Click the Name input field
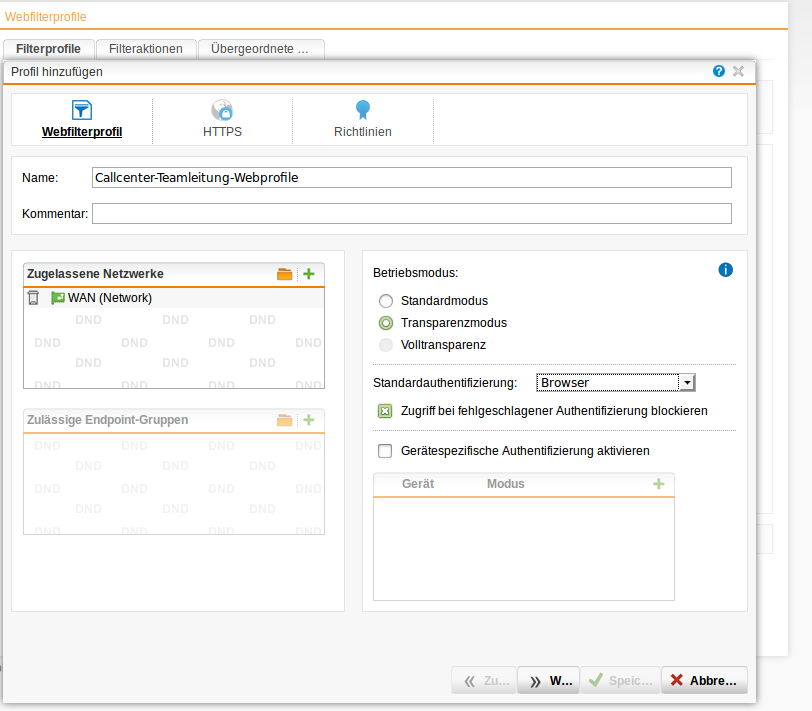The height and width of the screenshot is (711, 812). (x=411, y=178)
